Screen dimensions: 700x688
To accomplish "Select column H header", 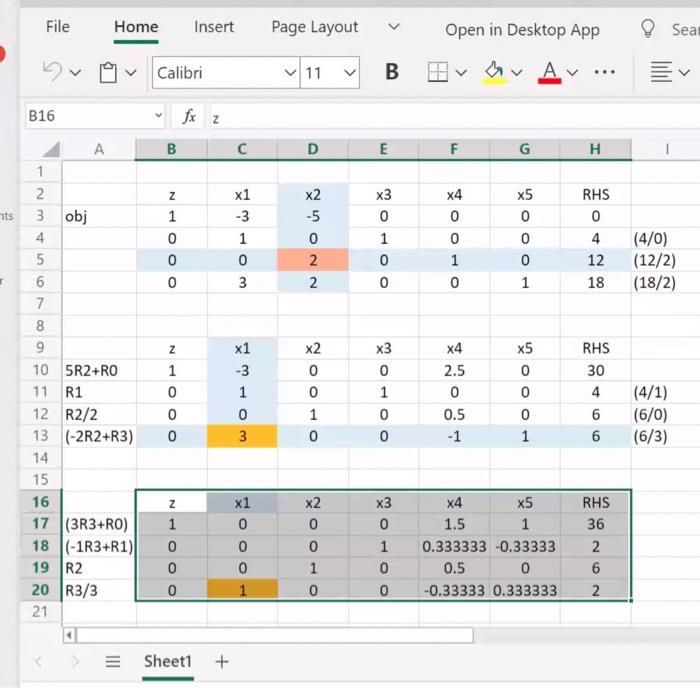I will (x=595, y=149).
